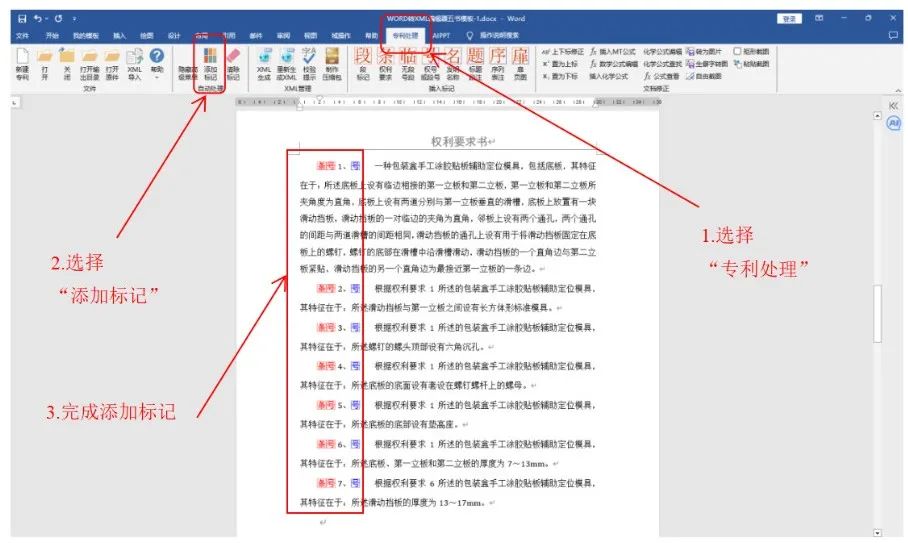The height and width of the screenshot is (543, 908).
Task: Switch to the 开始 tab
Action: tap(52, 36)
